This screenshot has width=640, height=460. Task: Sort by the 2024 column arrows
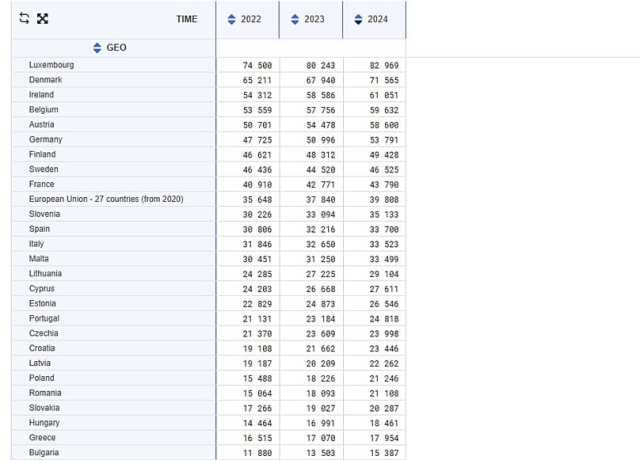[358, 20]
